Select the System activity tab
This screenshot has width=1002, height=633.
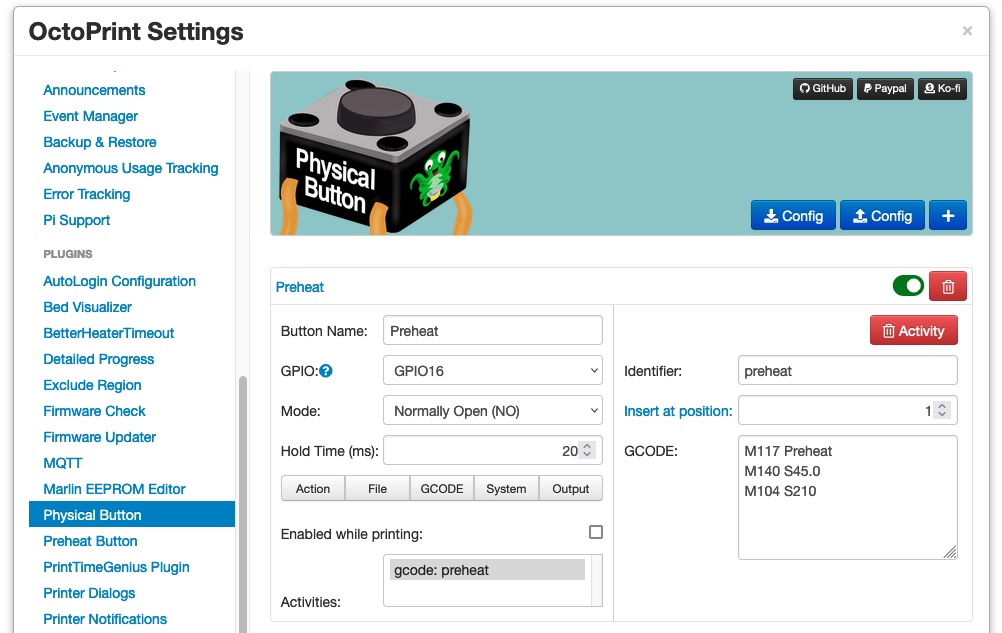pyautogui.click(x=506, y=489)
